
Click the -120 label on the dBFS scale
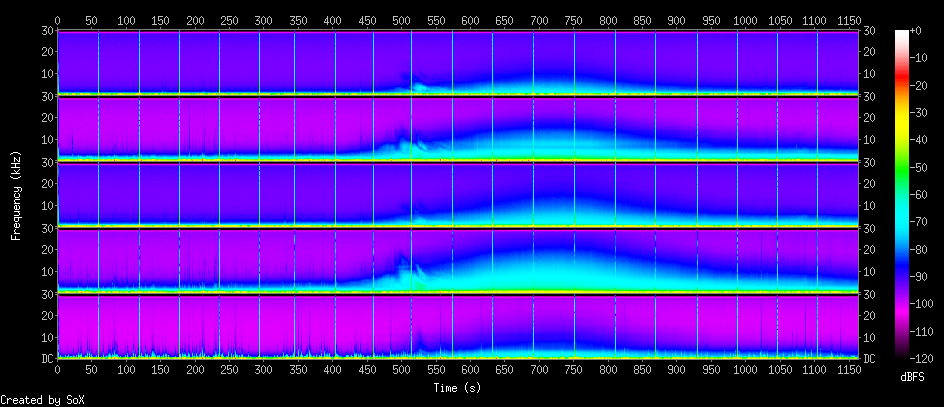coord(924,358)
